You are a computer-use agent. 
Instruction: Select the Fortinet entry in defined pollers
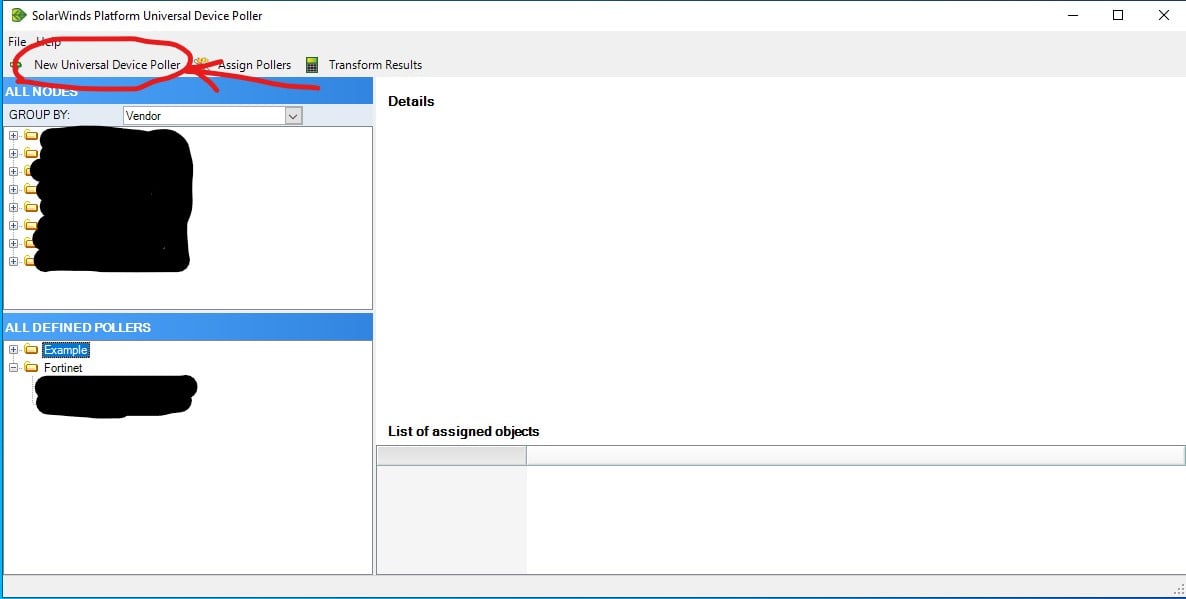coord(64,368)
